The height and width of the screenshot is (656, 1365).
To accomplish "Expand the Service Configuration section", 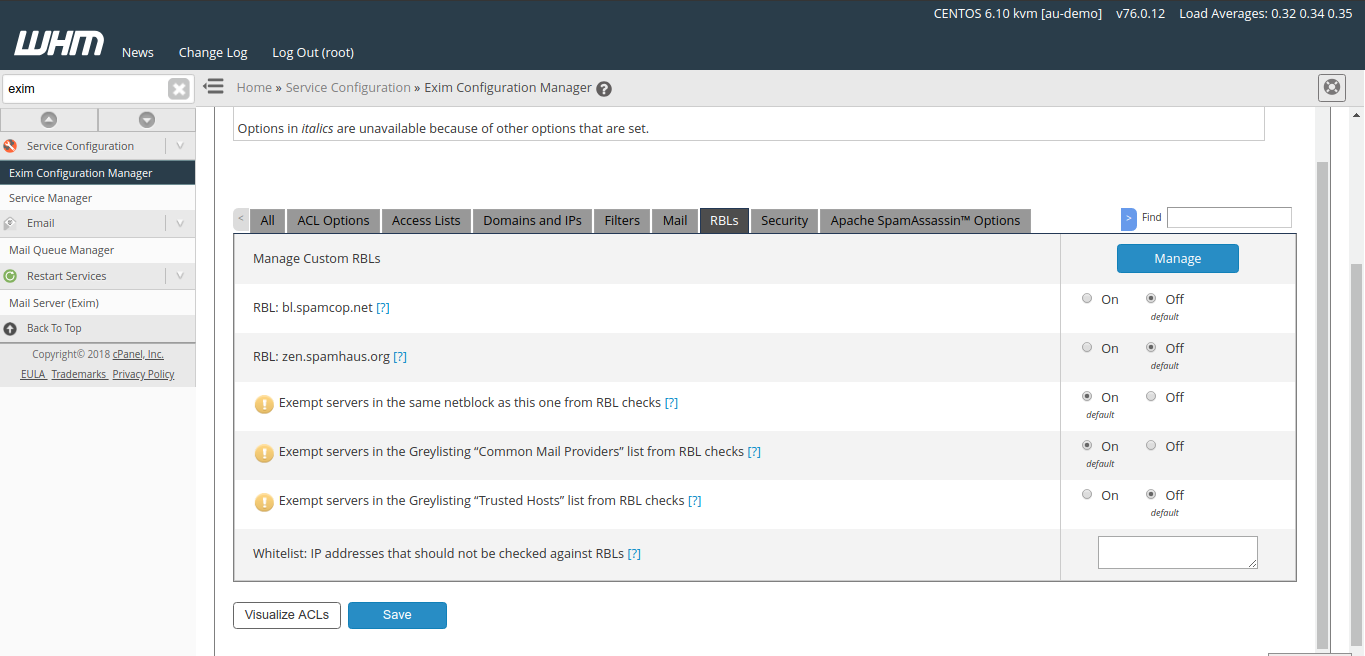I will [180, 145].
